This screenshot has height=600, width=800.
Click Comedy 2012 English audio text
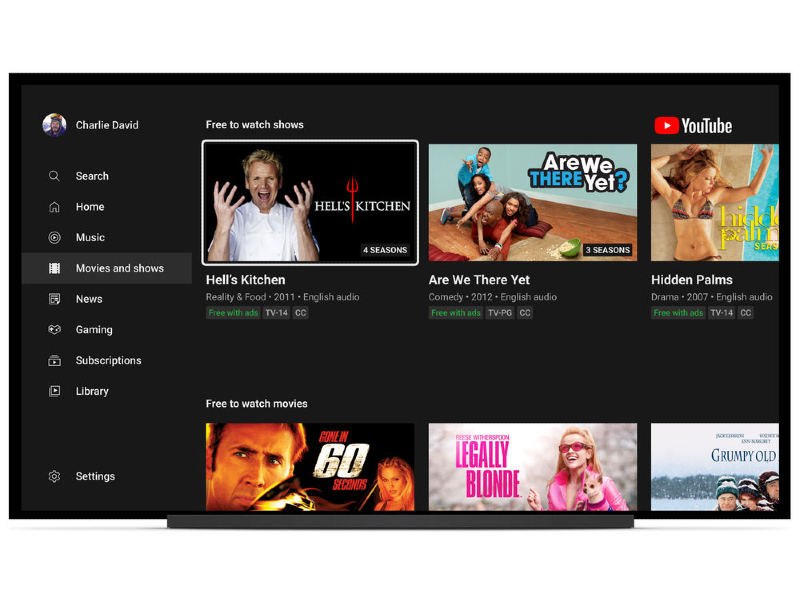tap(493, 297)
